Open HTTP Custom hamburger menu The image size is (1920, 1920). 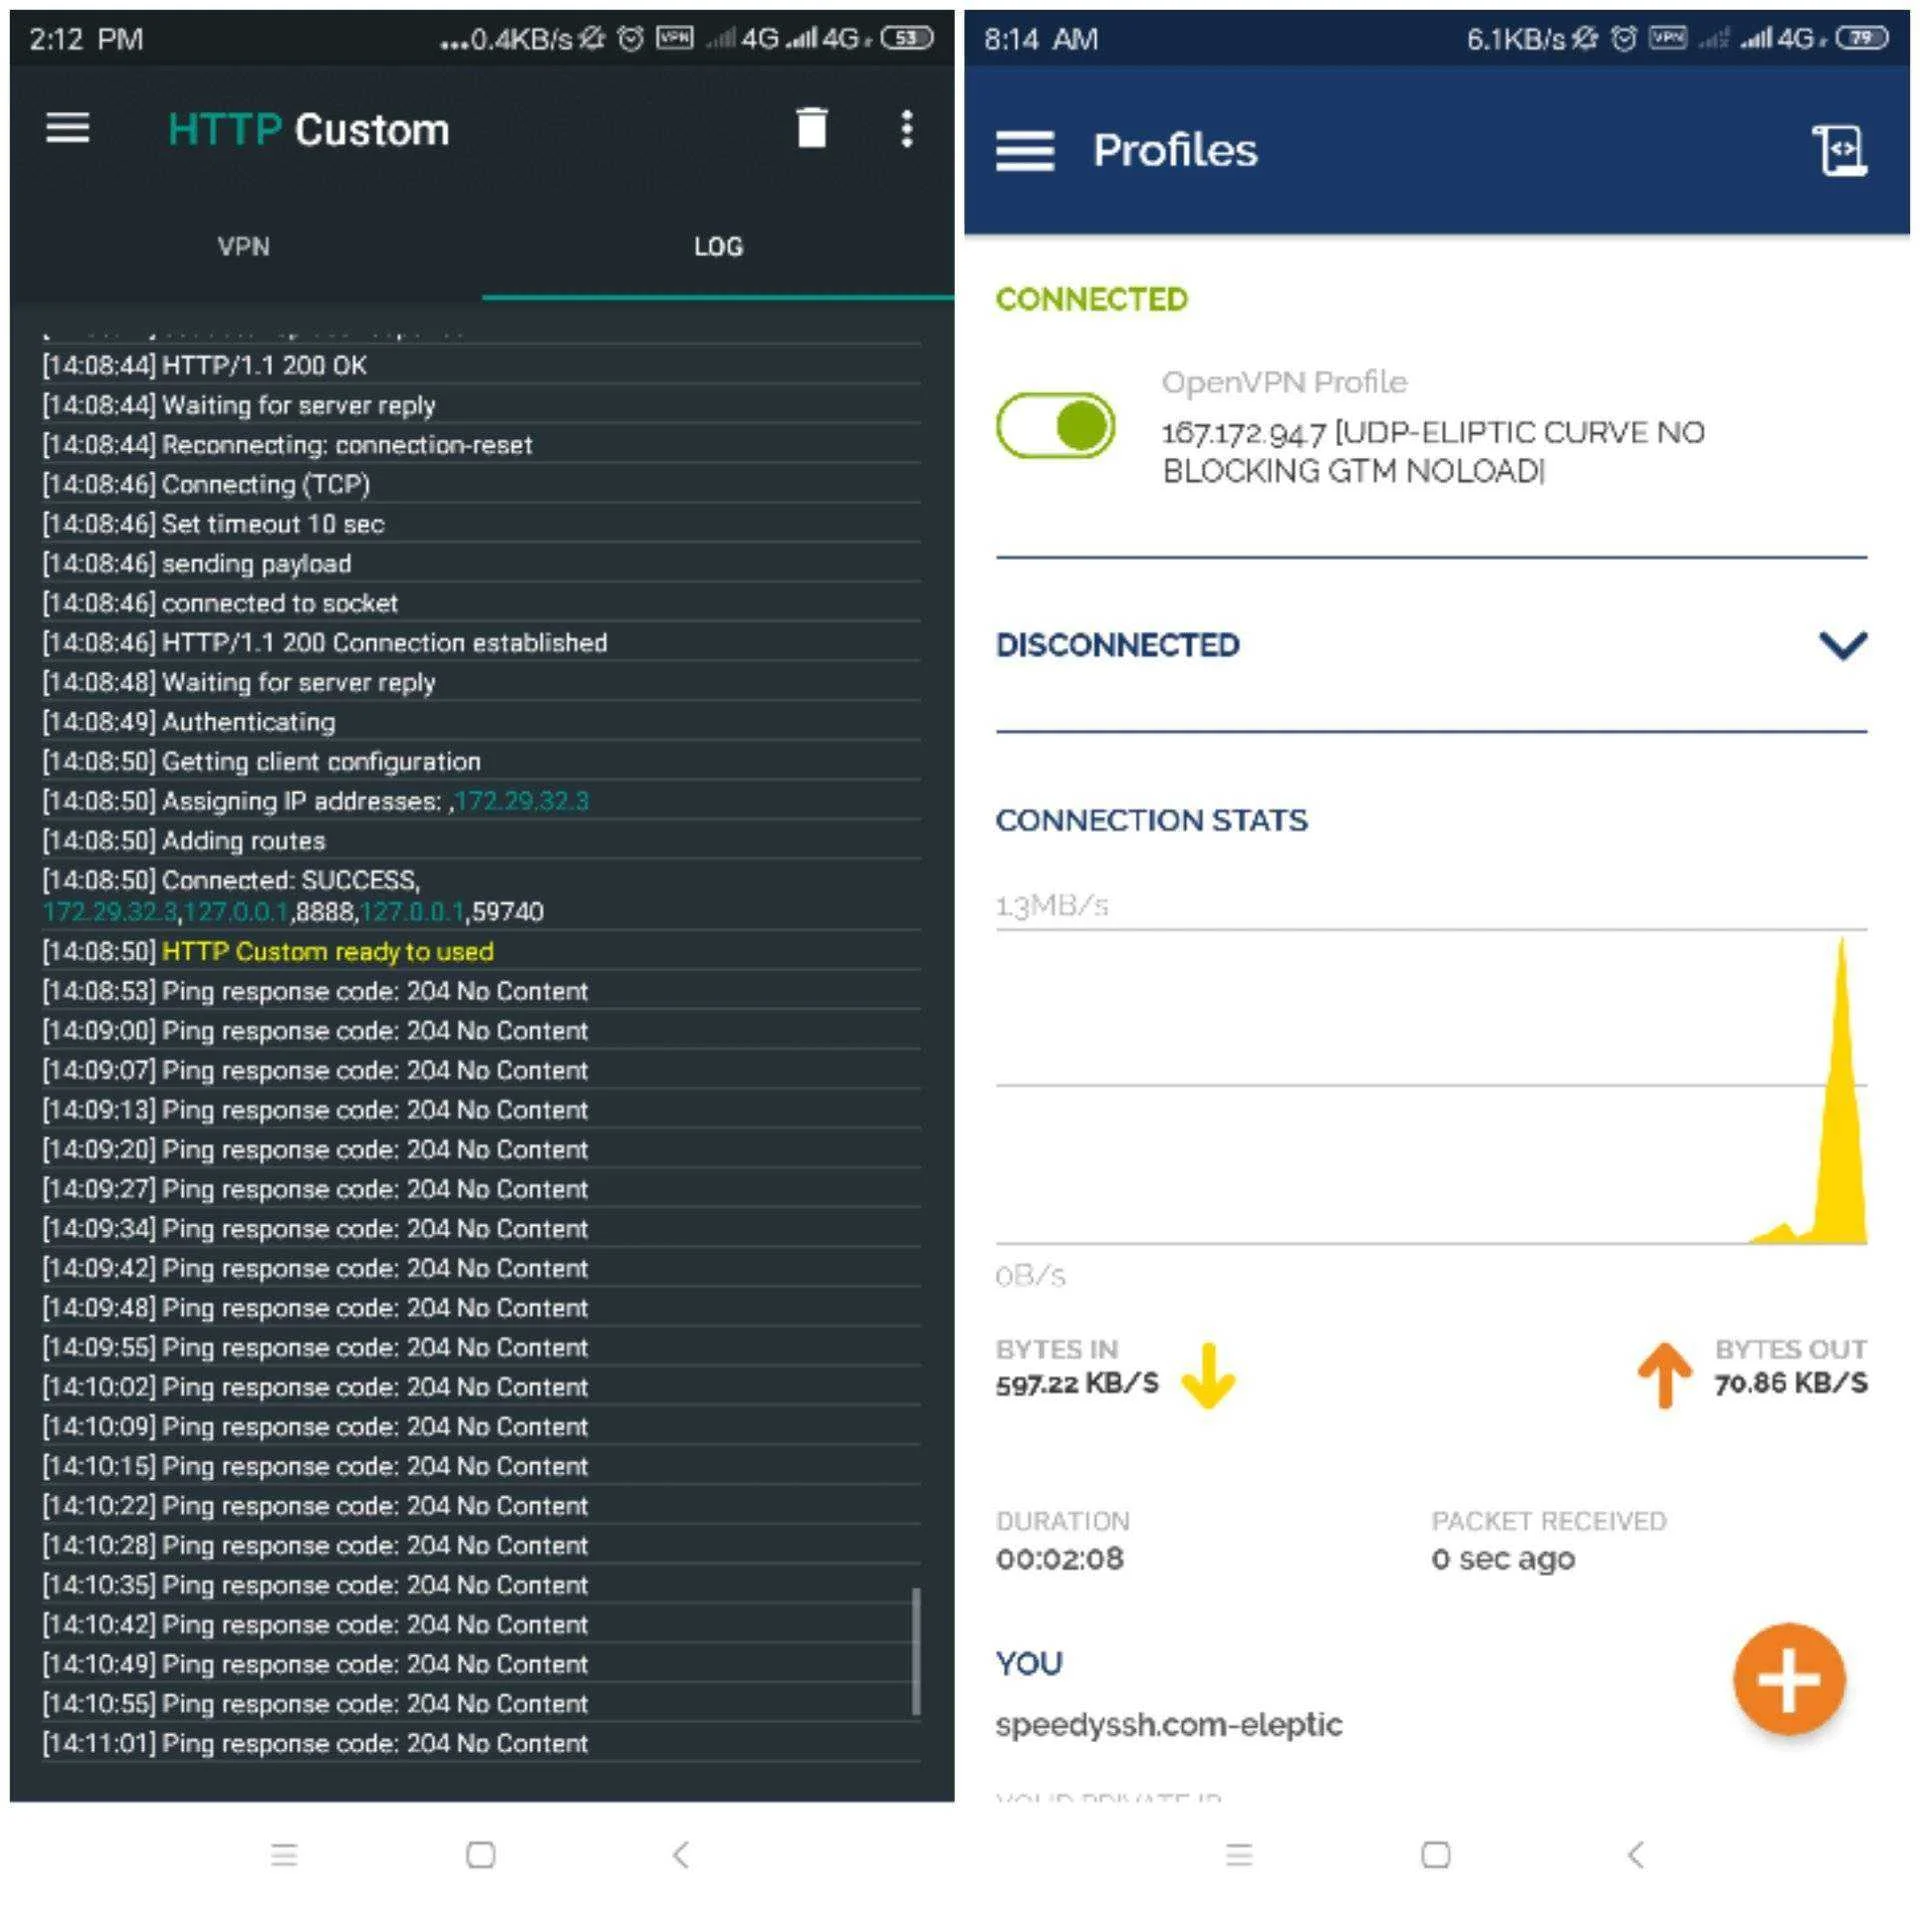click(x=68, y=129)
